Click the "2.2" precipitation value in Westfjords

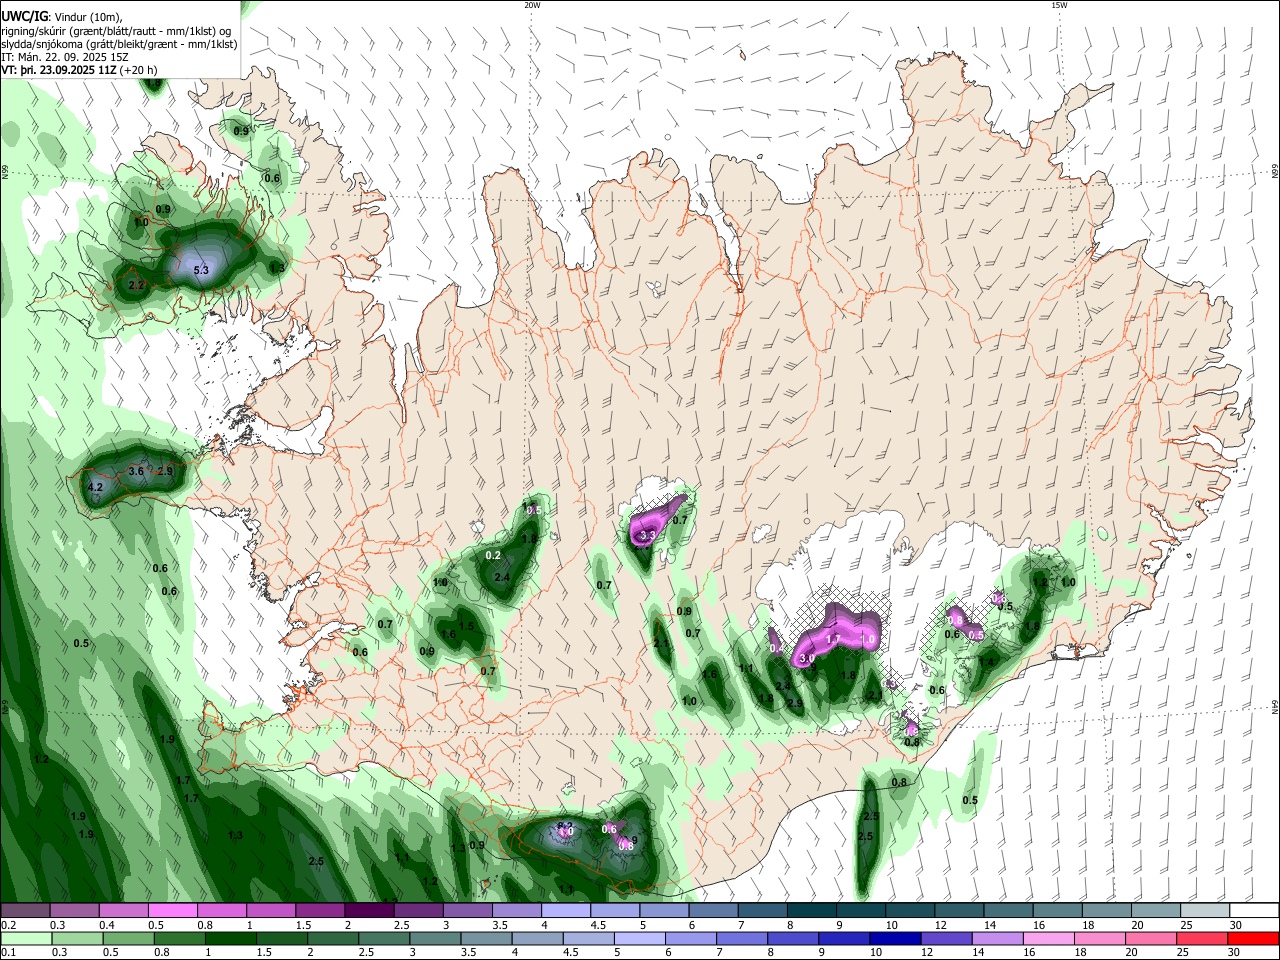pos(137,285)
